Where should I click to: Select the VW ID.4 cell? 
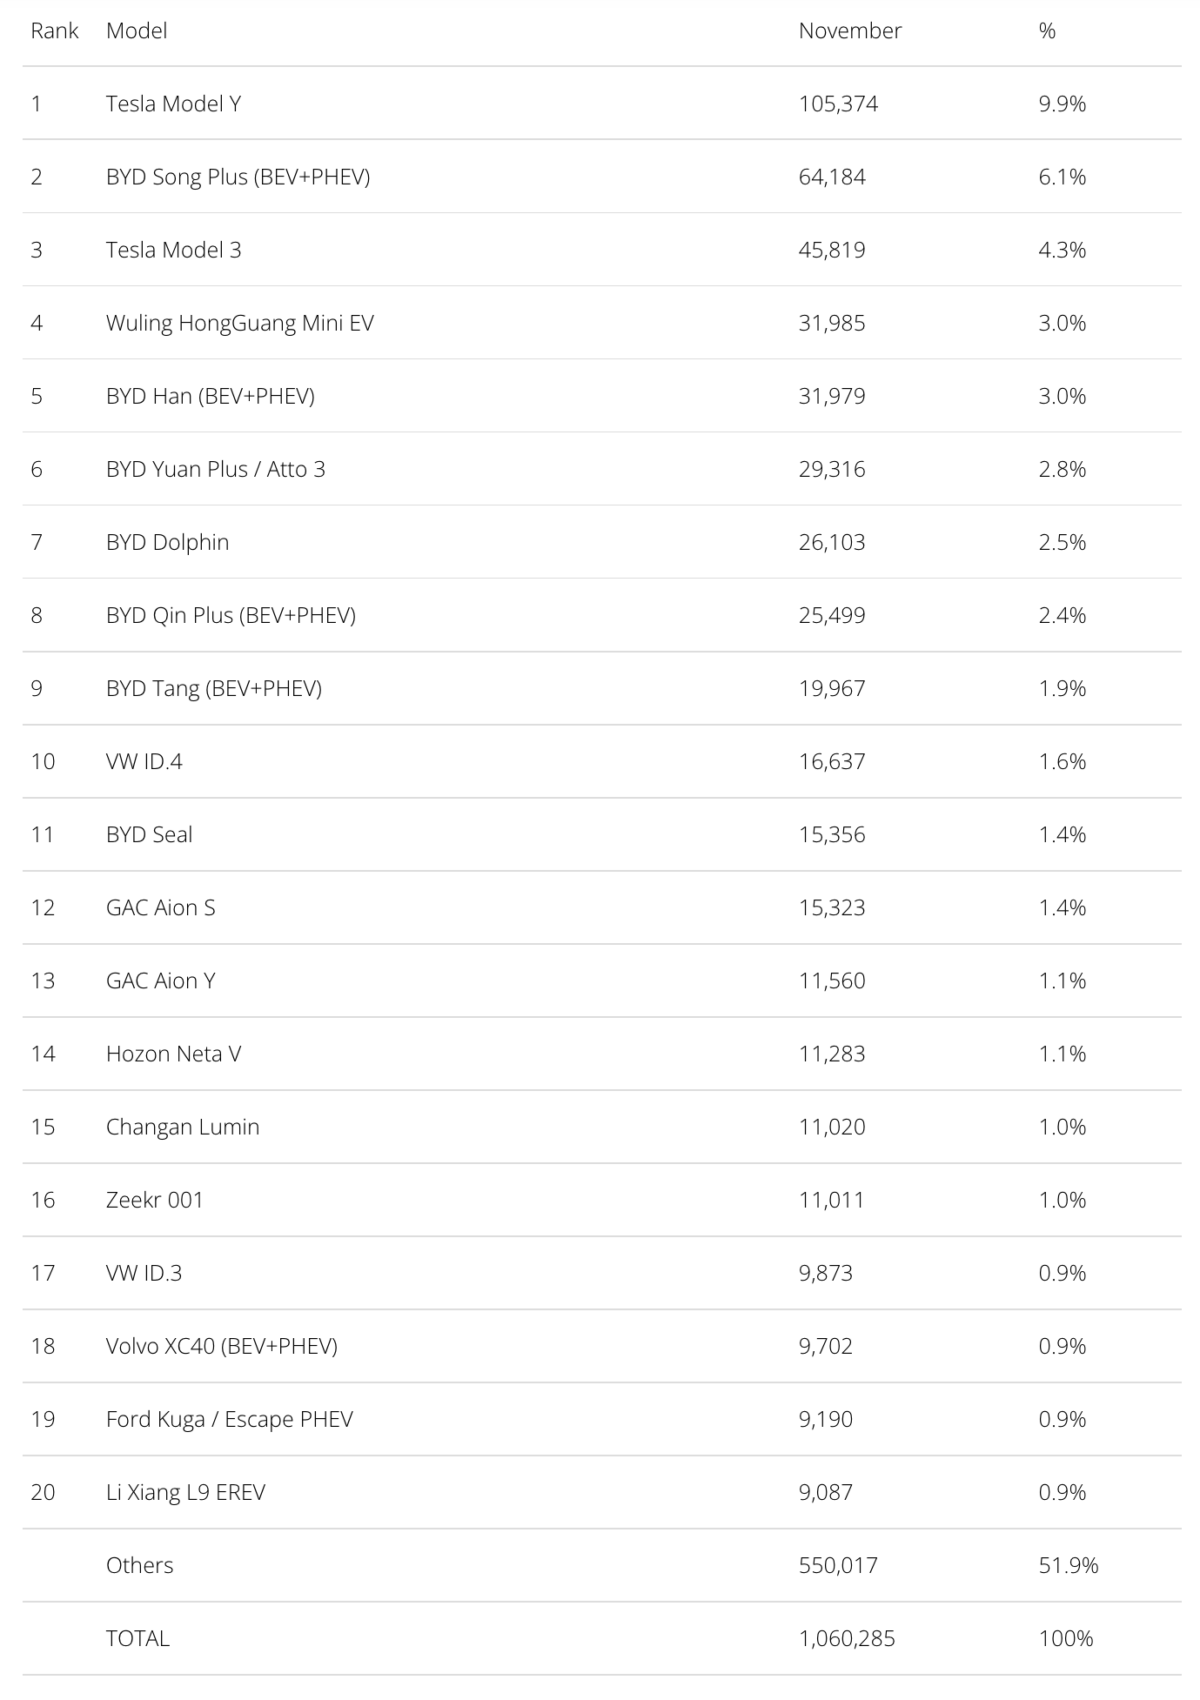[144, 761]
